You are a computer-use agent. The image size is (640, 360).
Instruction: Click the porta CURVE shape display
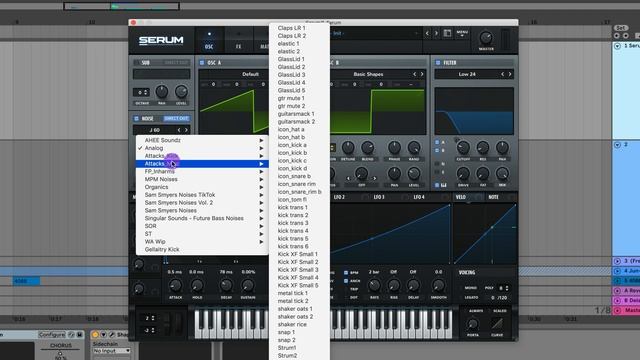(x=497, y=324)
